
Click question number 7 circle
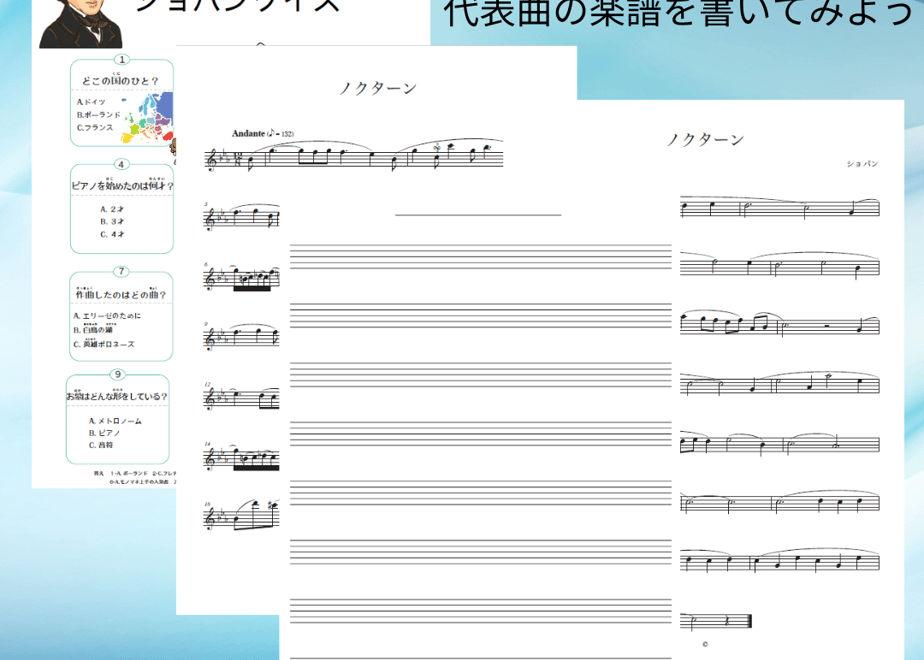tap(121, 272)
